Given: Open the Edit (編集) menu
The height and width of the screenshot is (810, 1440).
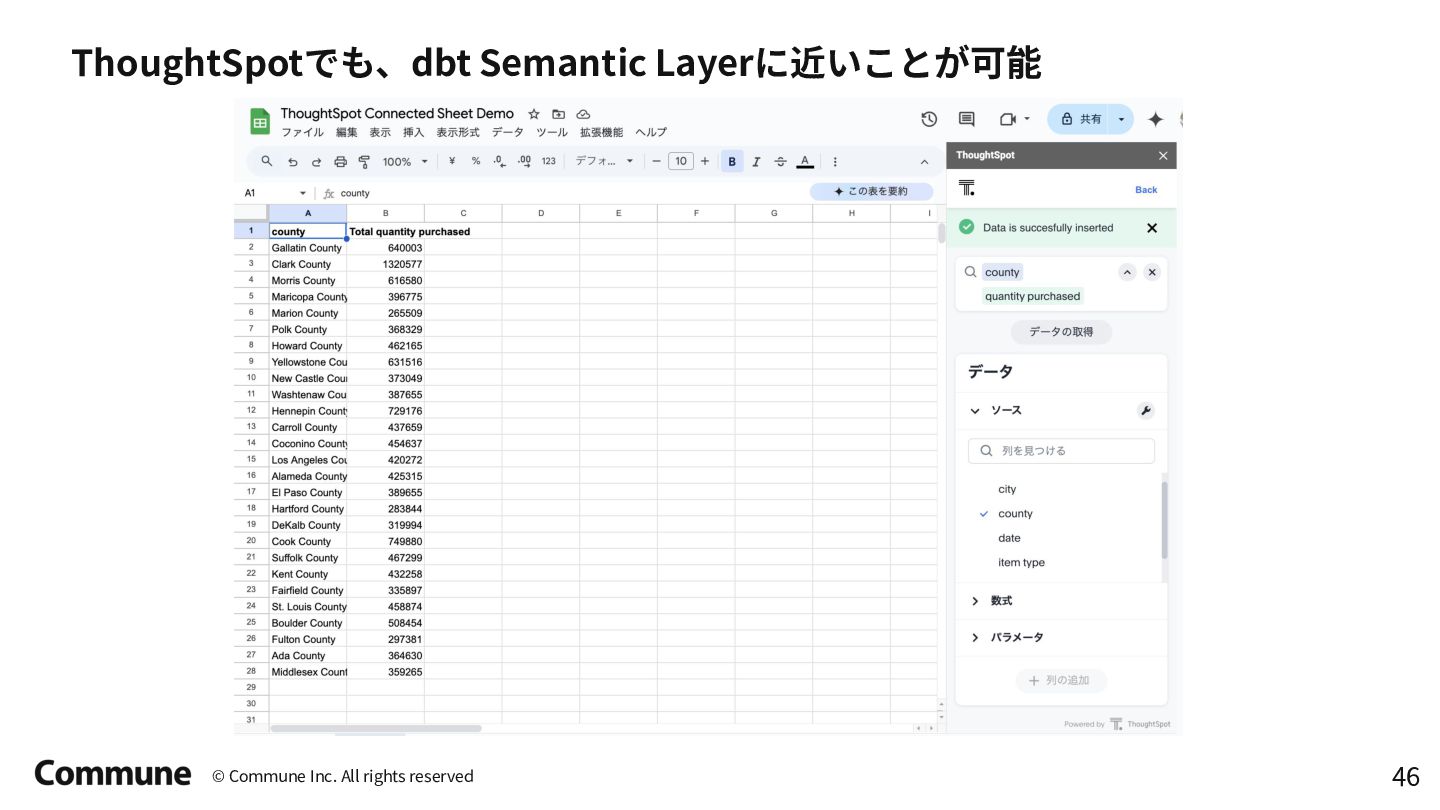Looking at the screenshot, I should point(346,132).
